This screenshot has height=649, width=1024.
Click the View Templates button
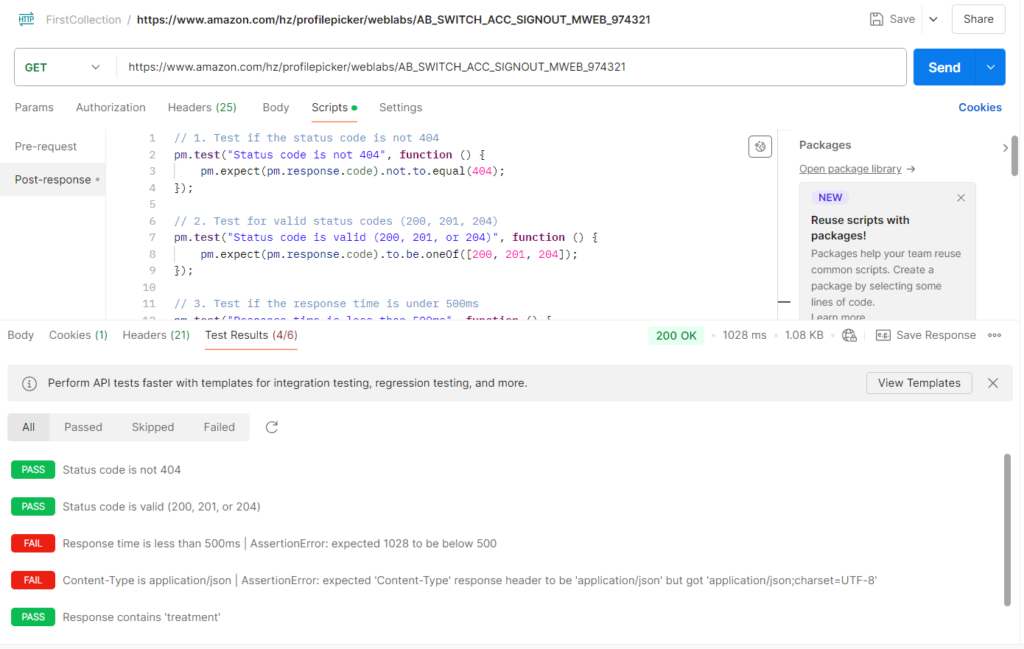919,383
